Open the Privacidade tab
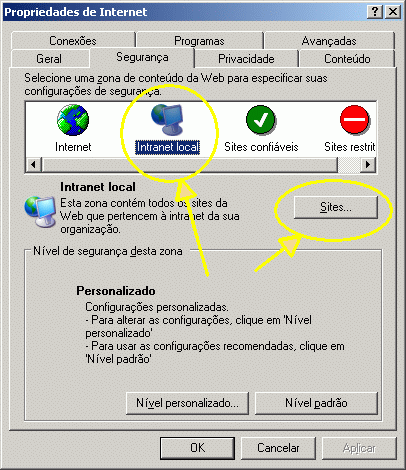This screenshot has height=470, width=406. point(246,59)
